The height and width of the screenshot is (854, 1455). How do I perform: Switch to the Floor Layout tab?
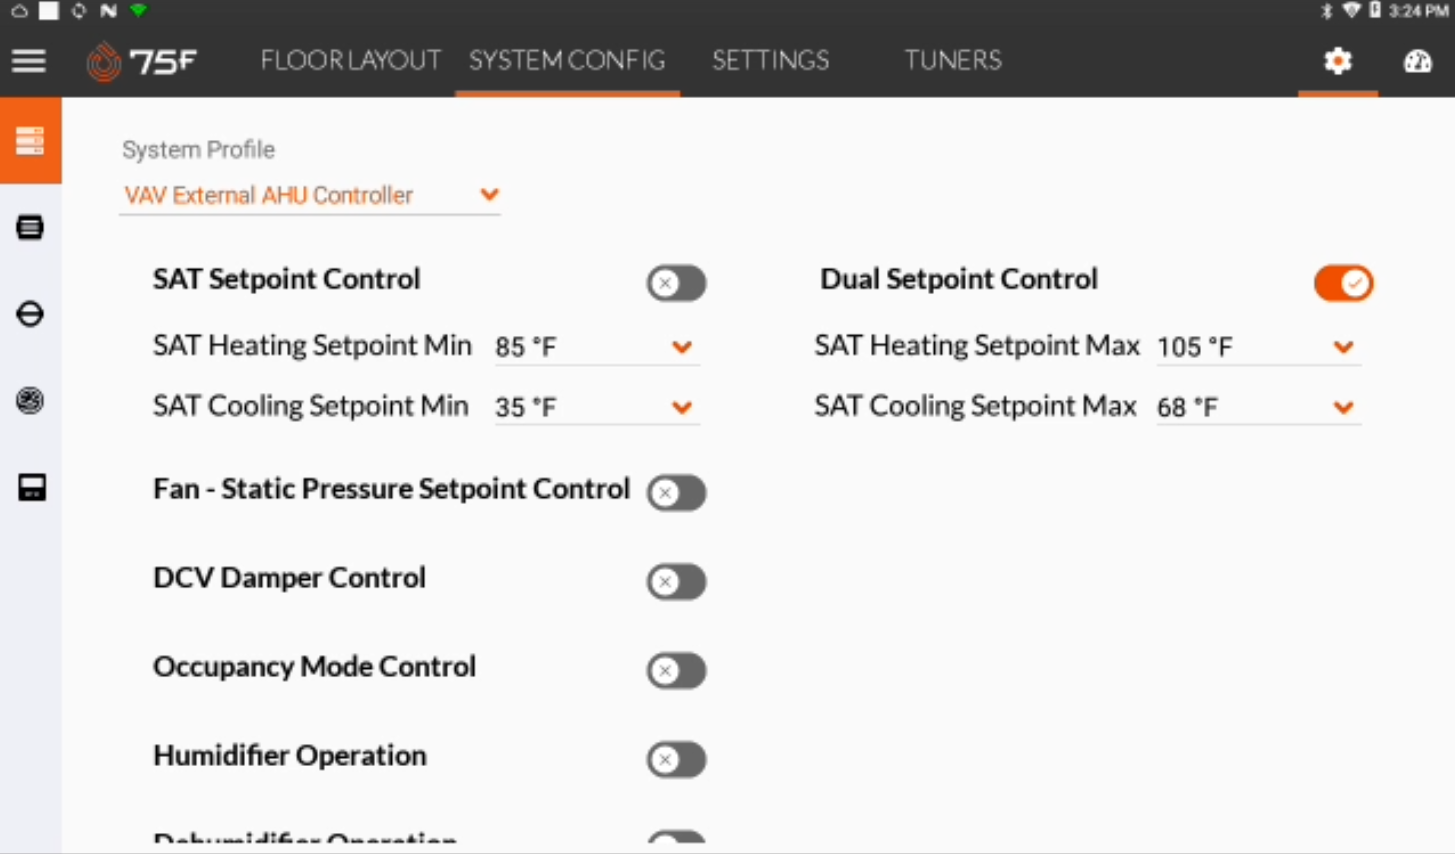pyautogui.click(x=349, y=61)
